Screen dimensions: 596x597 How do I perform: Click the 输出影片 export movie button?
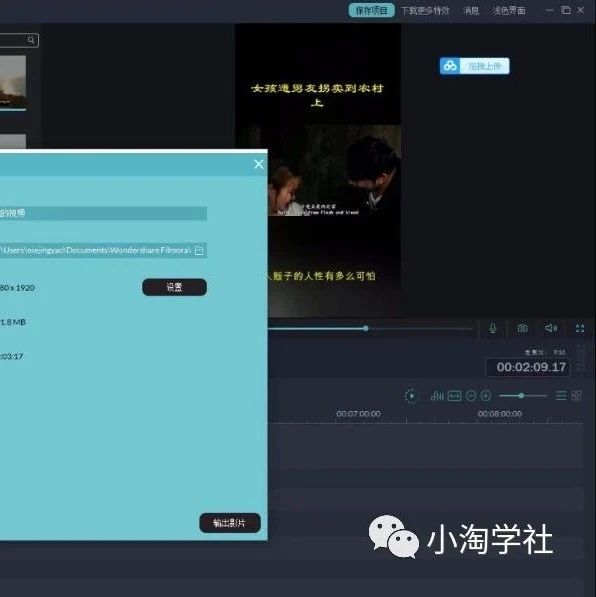tap(230, 523)
